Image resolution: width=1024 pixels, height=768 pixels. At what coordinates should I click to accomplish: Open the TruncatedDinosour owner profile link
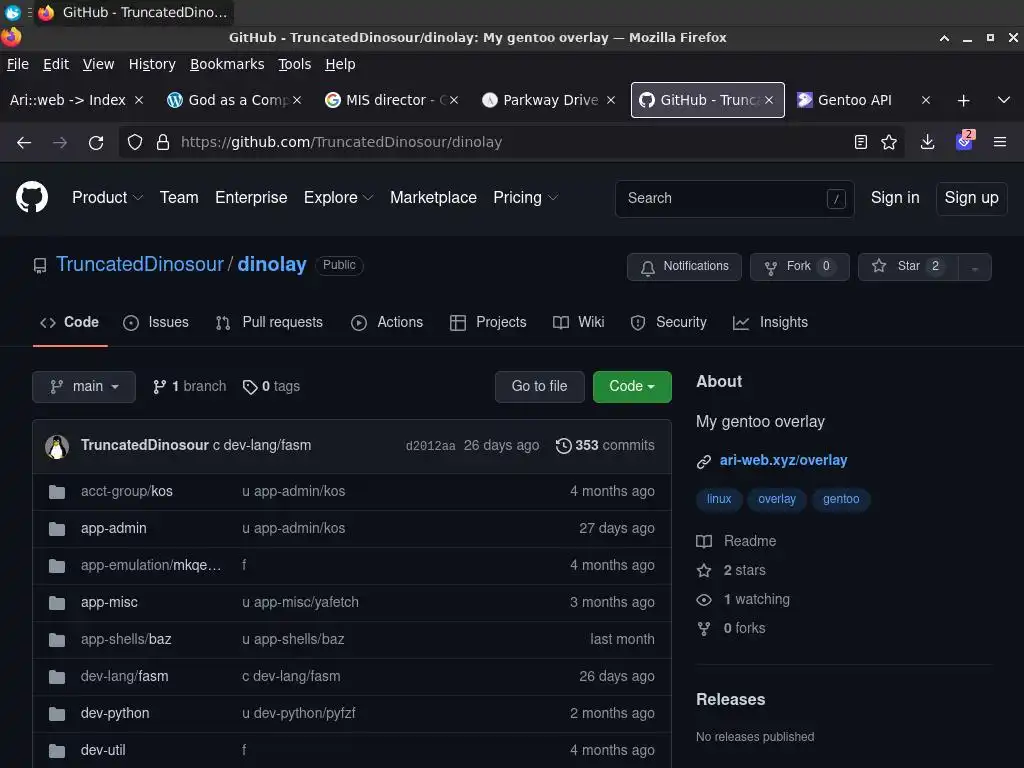[x=140, y=264]
